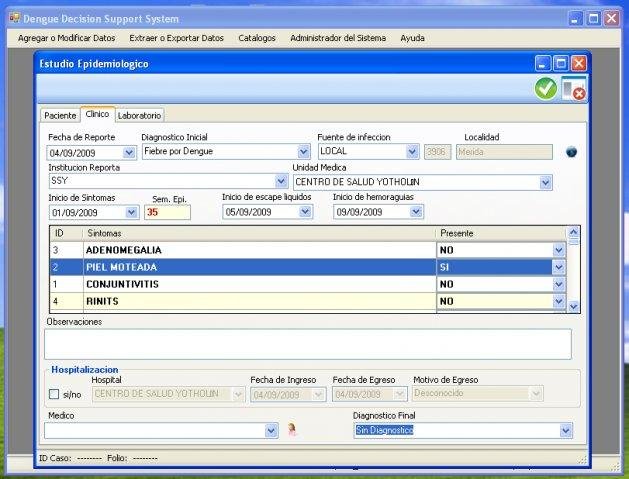This screenshot has width=629, height=479.
Task: Open the Unidad Medica dropdown
Action: [545, 183]
